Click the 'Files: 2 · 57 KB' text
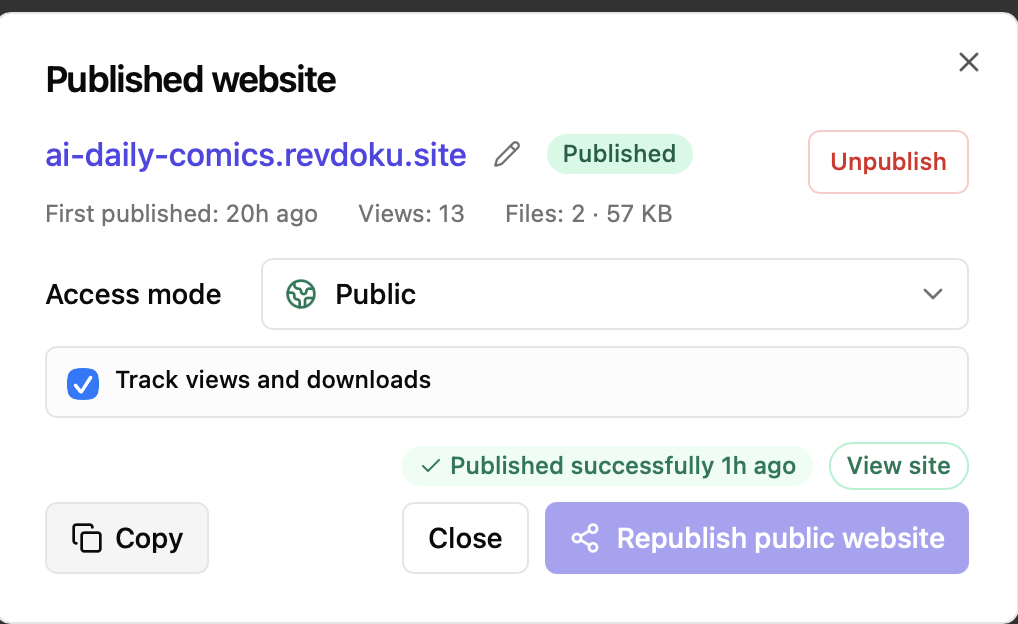This screenshot has width=1018, height=624. point(589,214)
